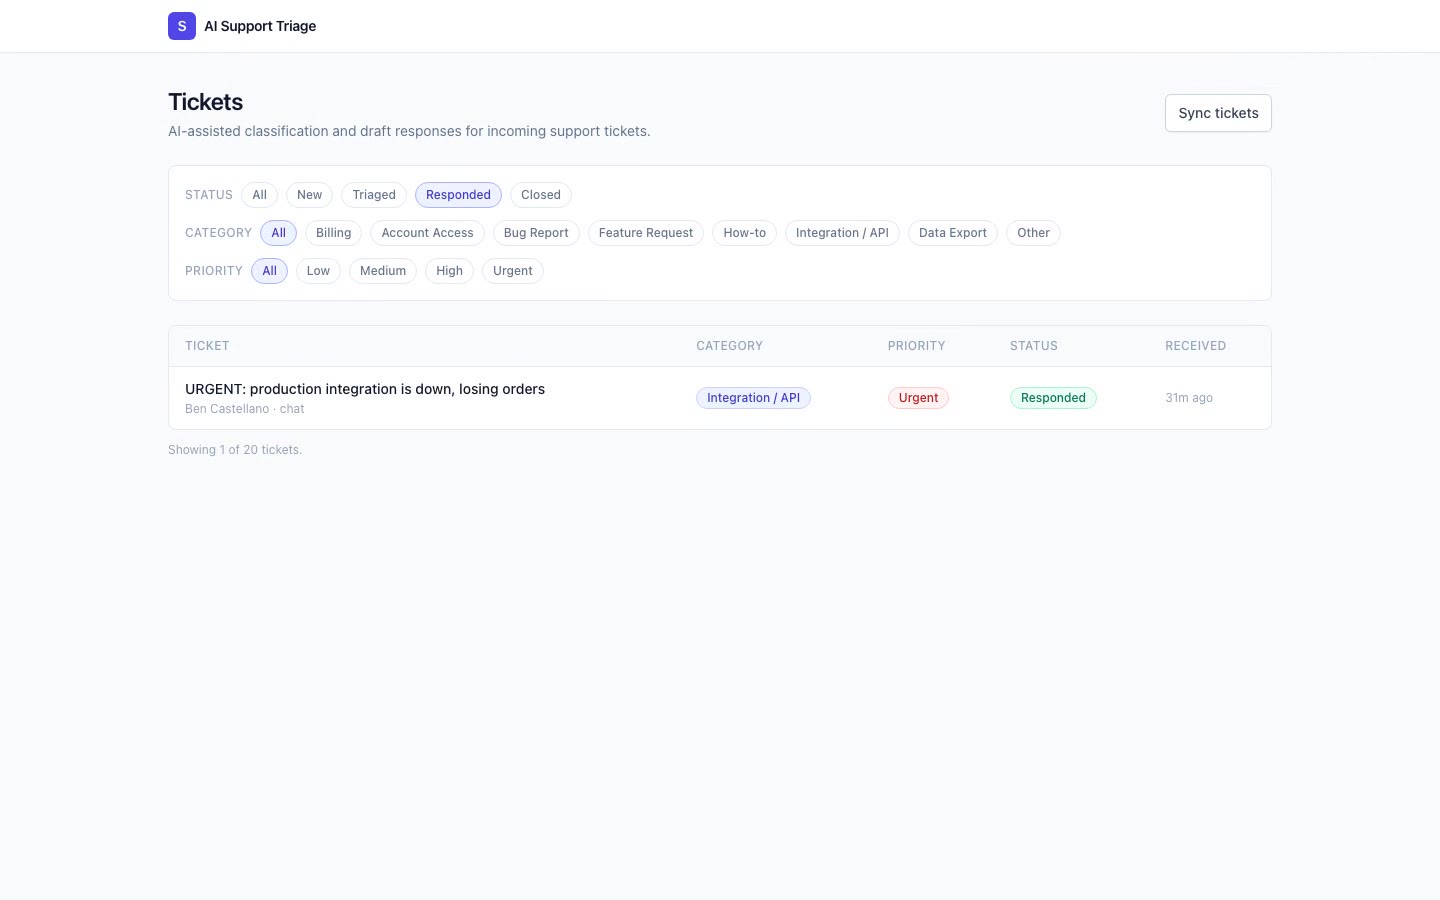The height and width of the screenshot is (900, 1440).
Task: Filter priority by Low
Action: pos(318,271)
